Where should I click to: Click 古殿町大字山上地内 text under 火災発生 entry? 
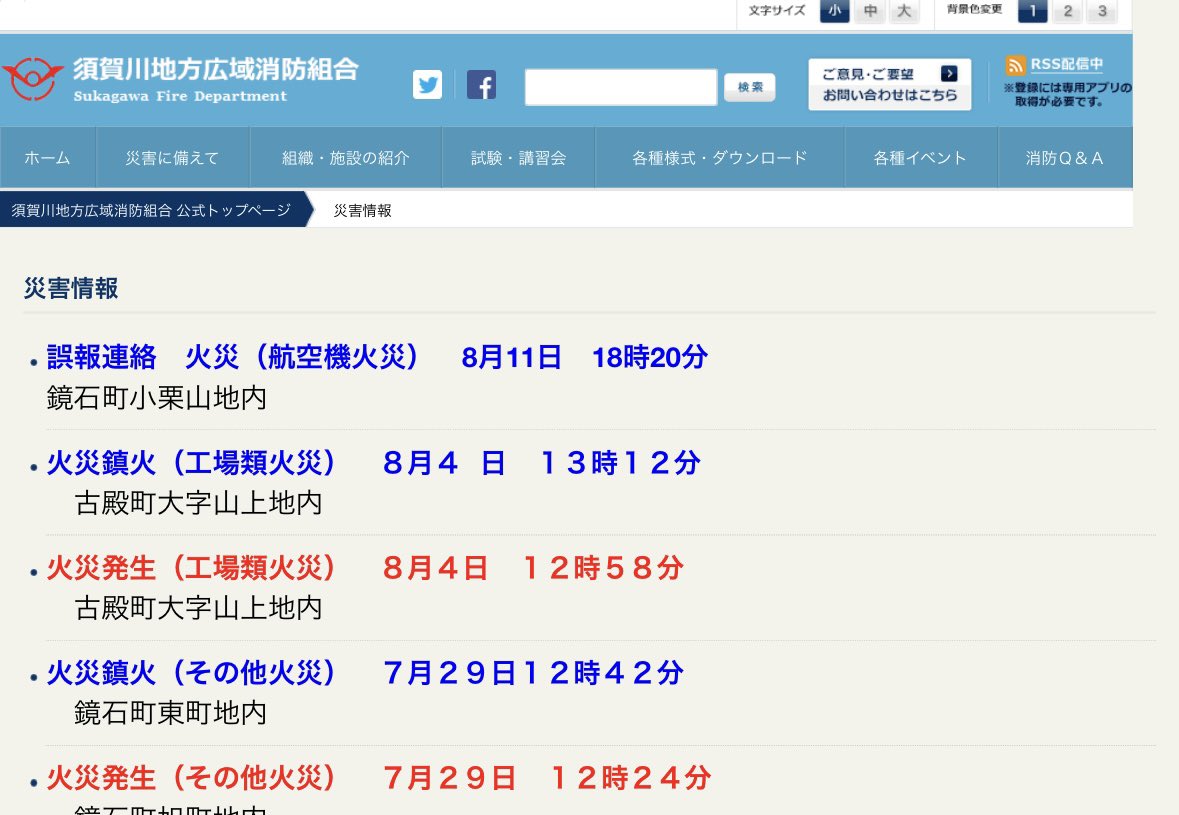(199, 608)
